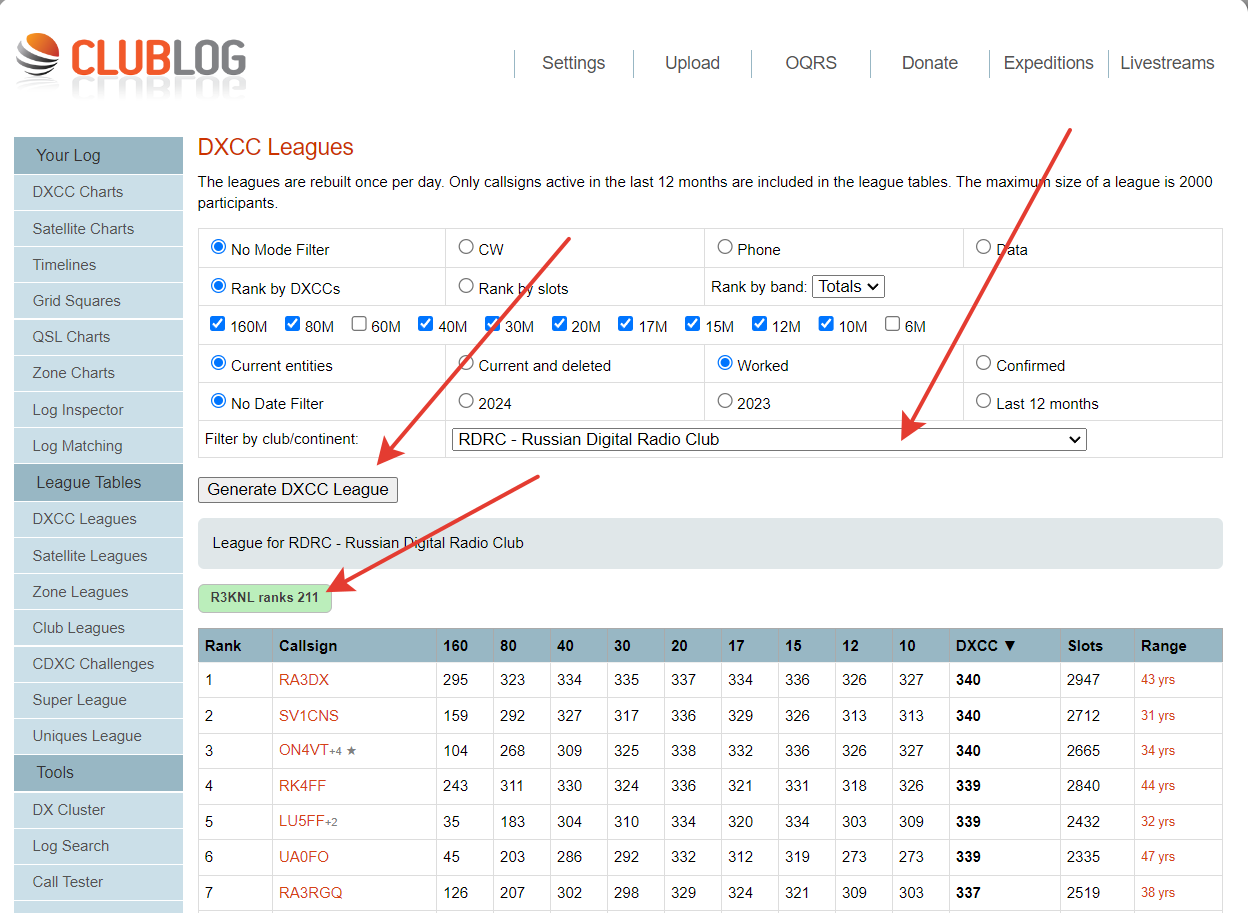Screen dimensions: 1248x913
Task: Toggle the 20M band checkbox
Action: [x=559, y=324]
